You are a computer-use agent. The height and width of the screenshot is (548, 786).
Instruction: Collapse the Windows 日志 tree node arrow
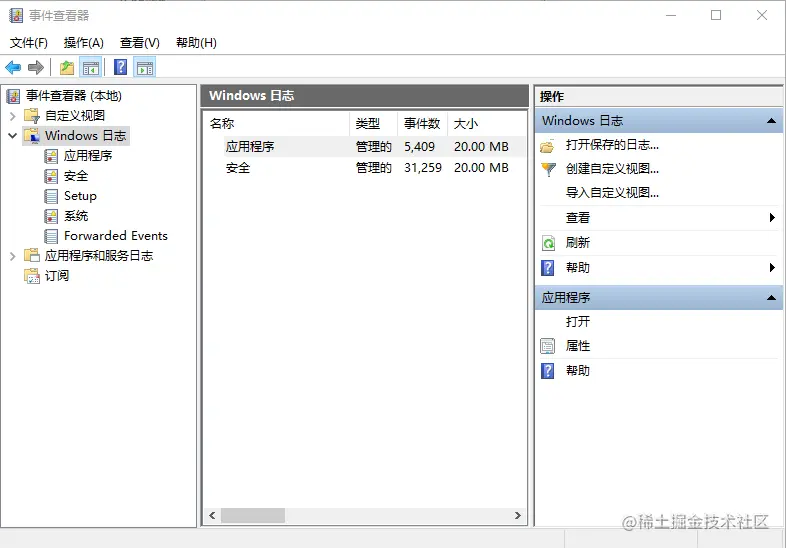pyautogui.click(x=13, y=136)
